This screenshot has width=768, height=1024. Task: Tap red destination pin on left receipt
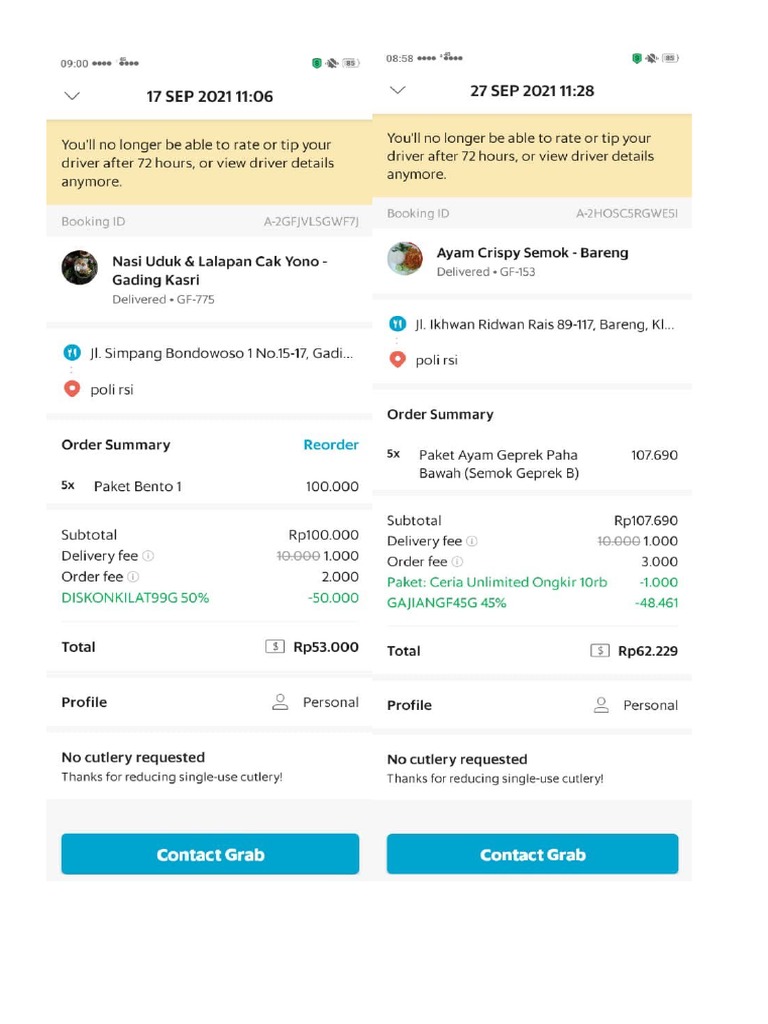pos(71,389)
